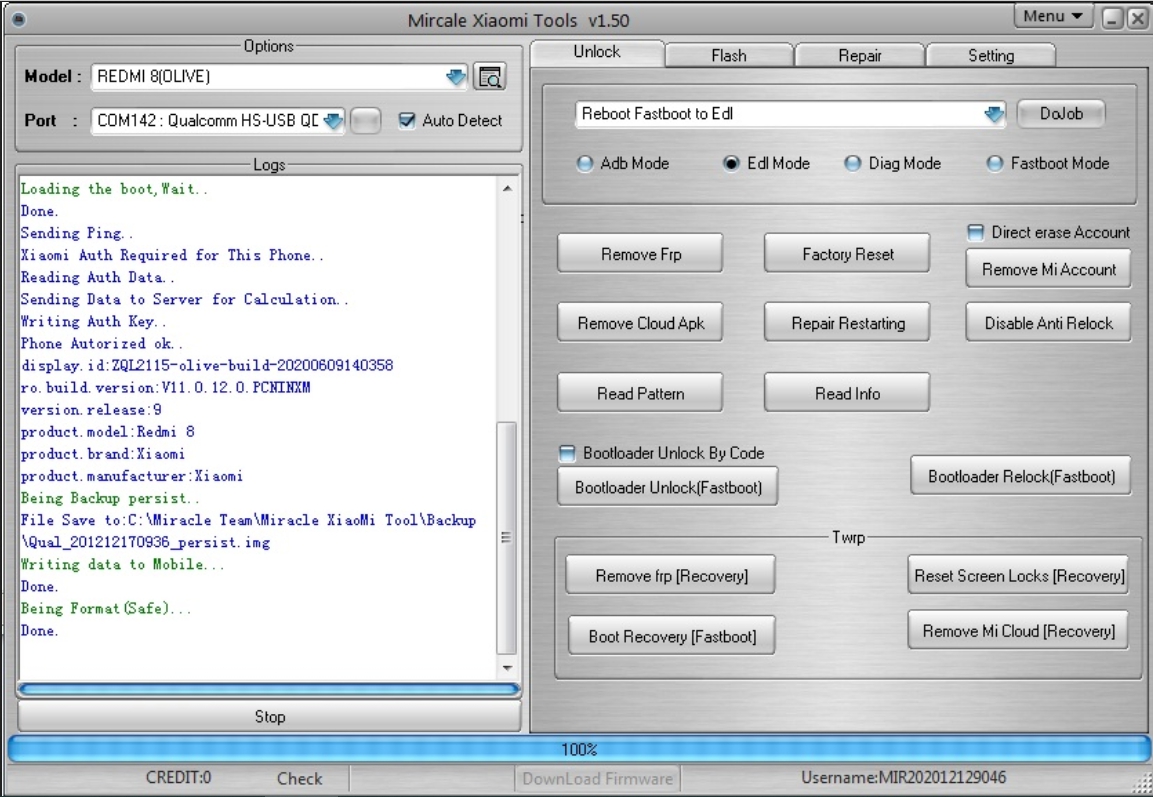Click the DoJob button
Viewport: 1153px width, 797px height.
[1061, 114]
